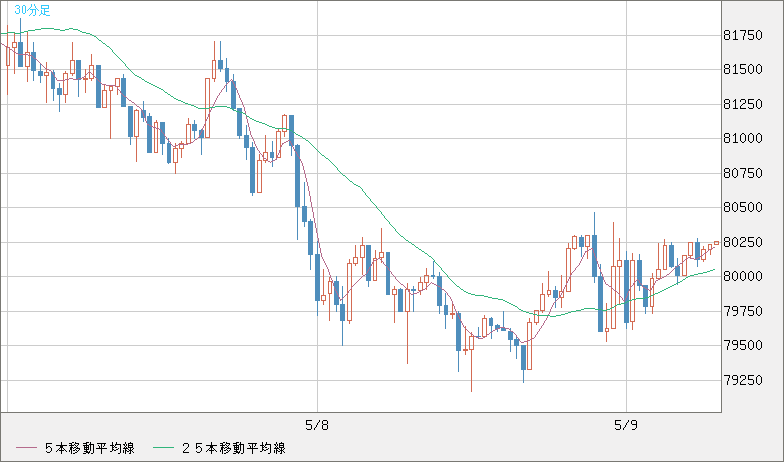Viewport: 784px width, 462px height.
Task: Click the 80750 price axis label
Action: [743, 173]
